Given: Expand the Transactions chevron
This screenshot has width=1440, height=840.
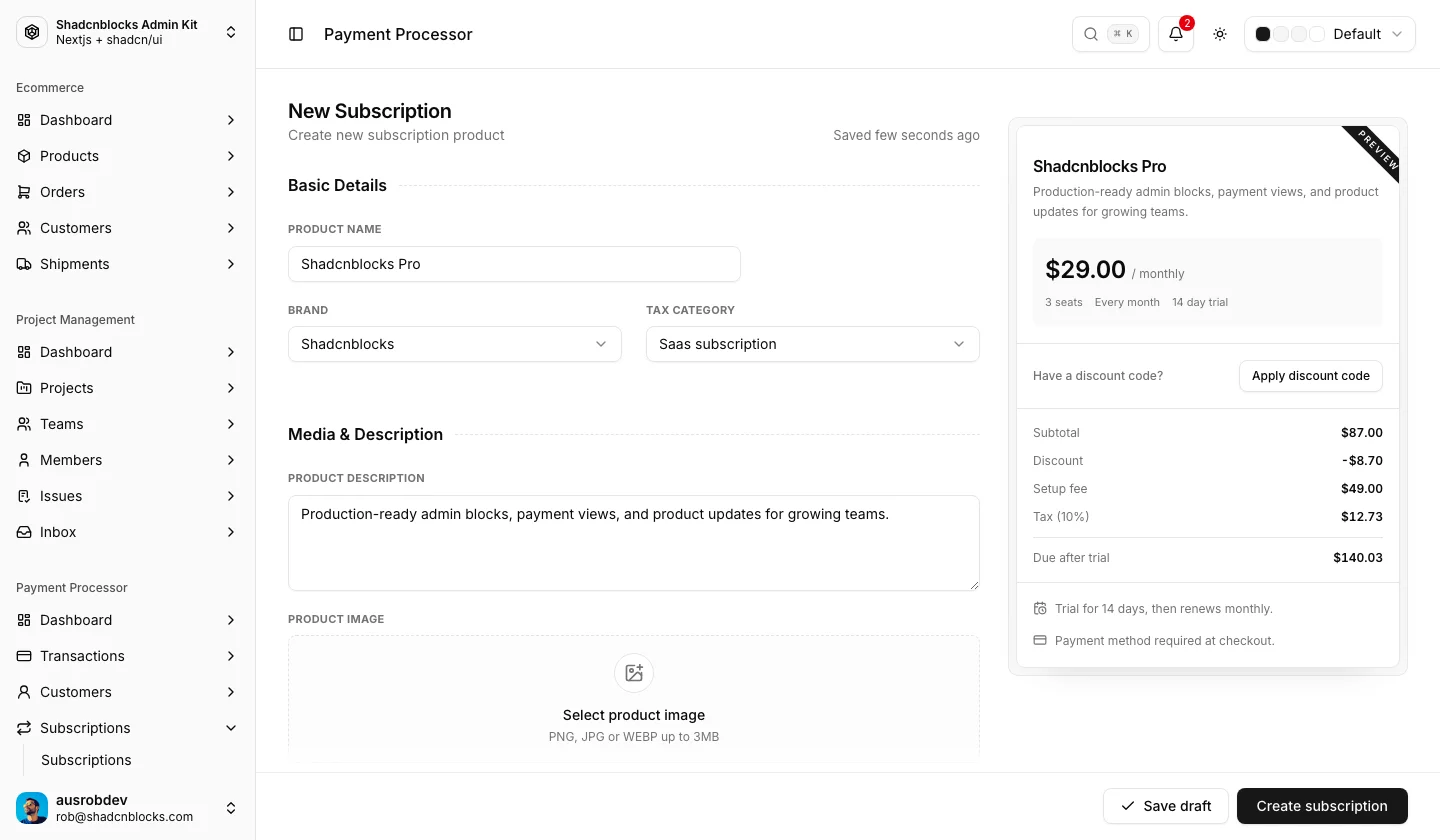Looking at the screenshot, I should point(231,656).
